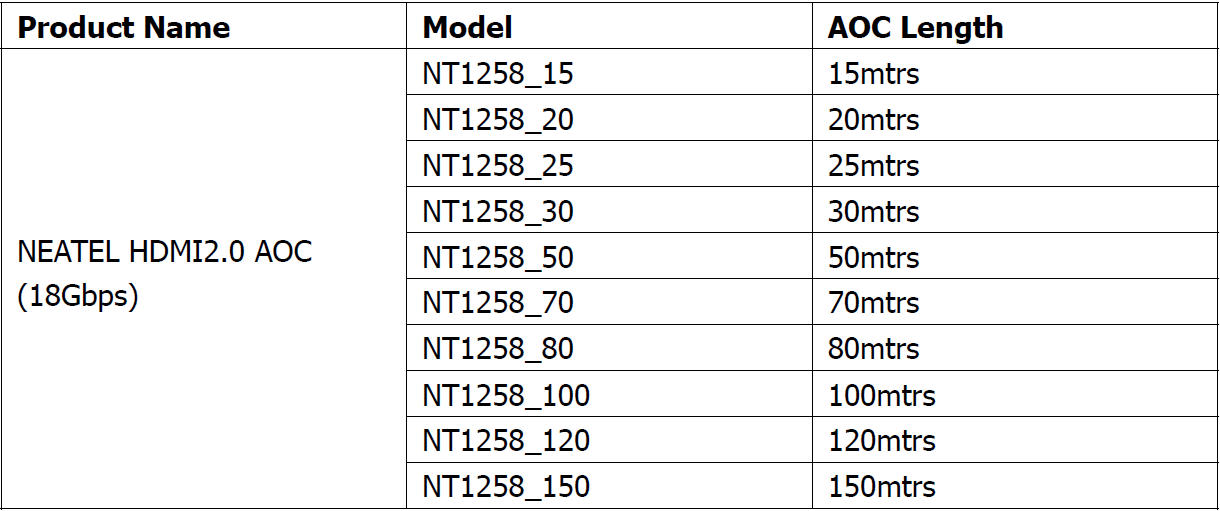Select the 30mtrs AOC length cell
Viewport: 1220px width, 511px height.
coord(873,212)
